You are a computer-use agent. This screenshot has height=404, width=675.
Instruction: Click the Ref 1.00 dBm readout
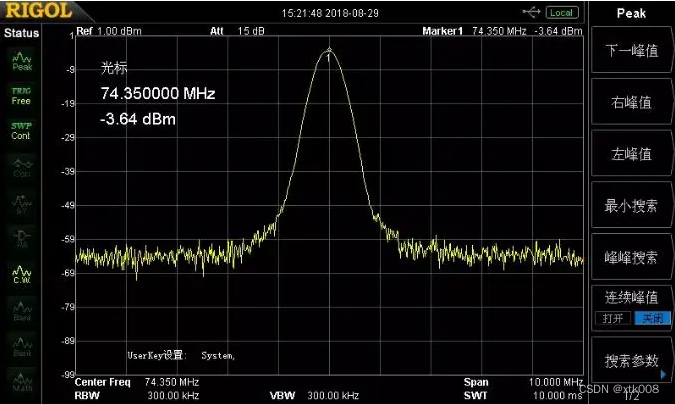coord(109,31)
